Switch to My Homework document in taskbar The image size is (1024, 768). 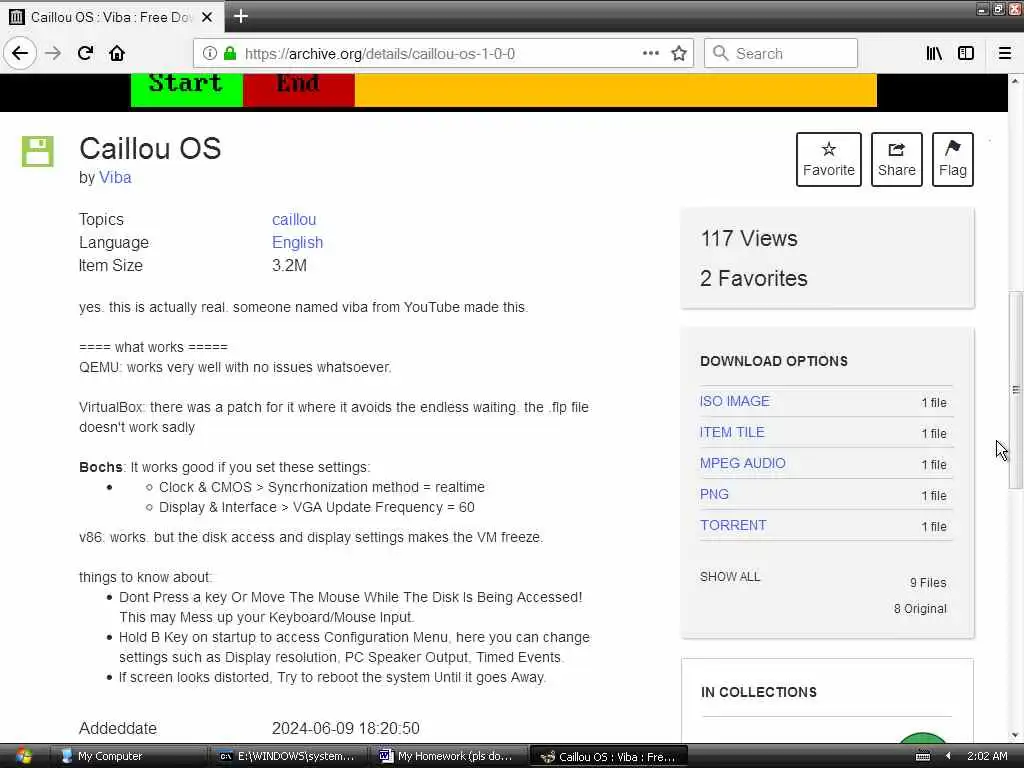click(x=449, y=756)
